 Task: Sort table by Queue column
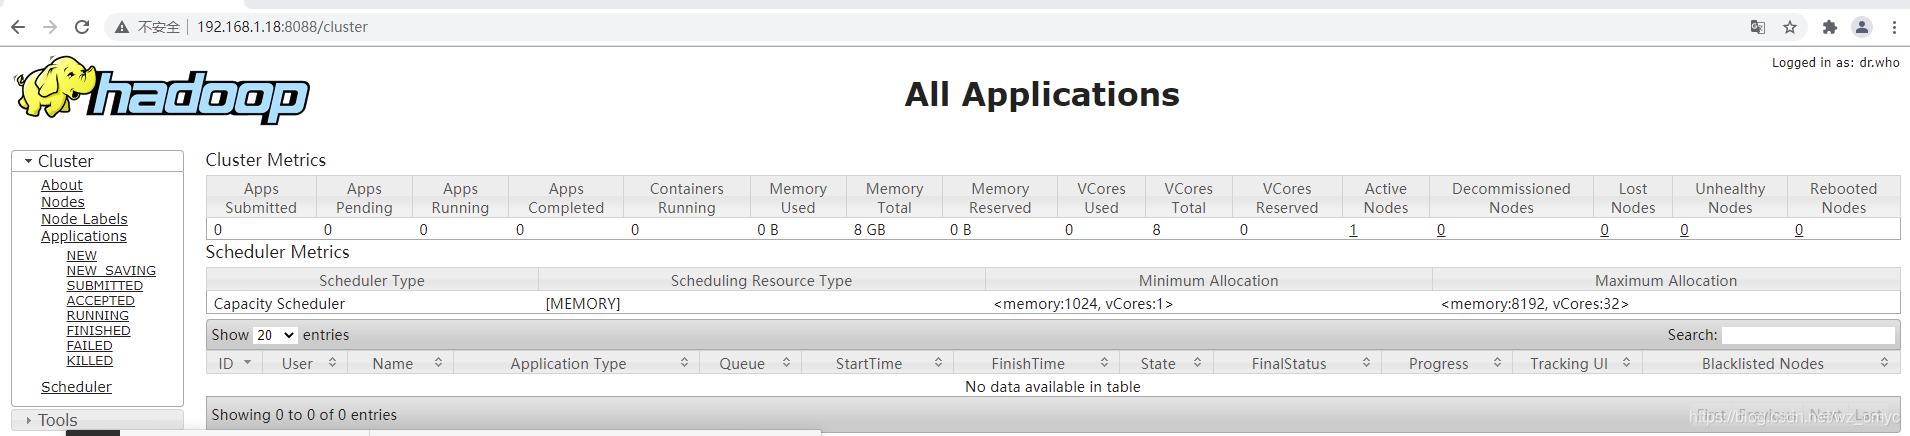click(x=750, y=363)
